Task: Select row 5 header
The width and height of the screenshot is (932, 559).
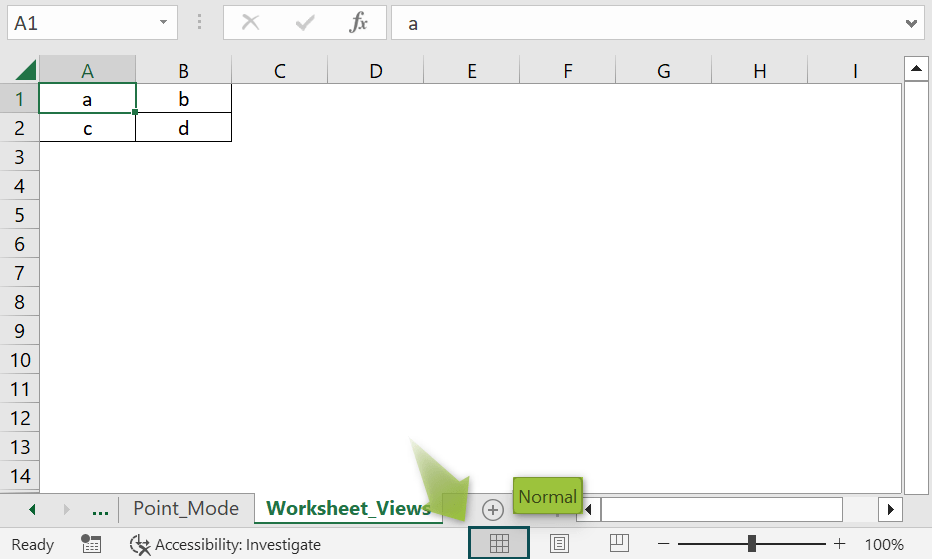Action: (x=20, y=215)
